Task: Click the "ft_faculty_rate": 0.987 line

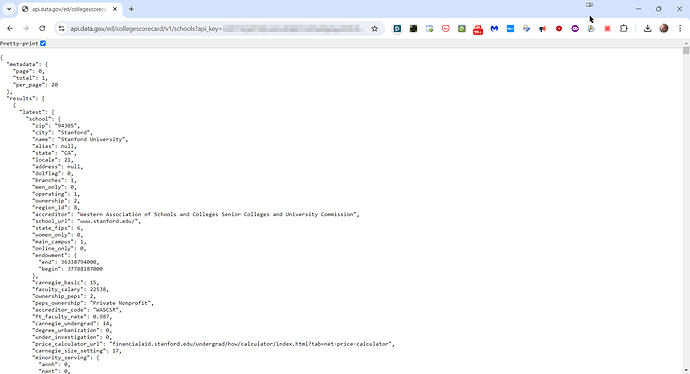Action: tap(72, 317)
